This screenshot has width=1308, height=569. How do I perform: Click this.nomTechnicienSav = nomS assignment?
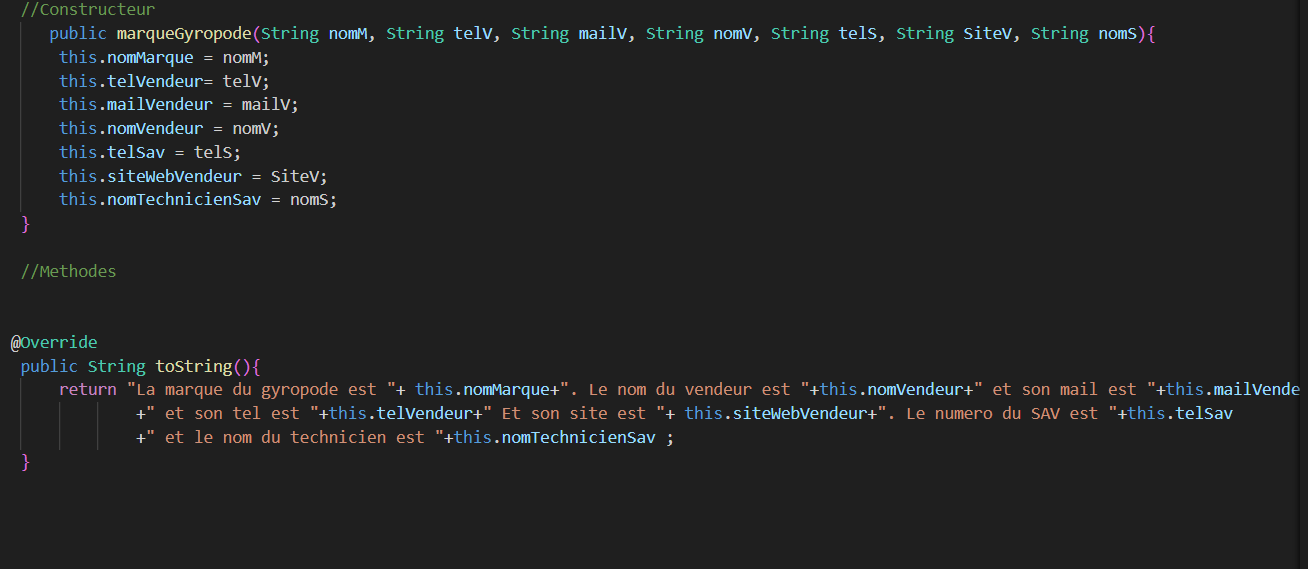[198, 199]
